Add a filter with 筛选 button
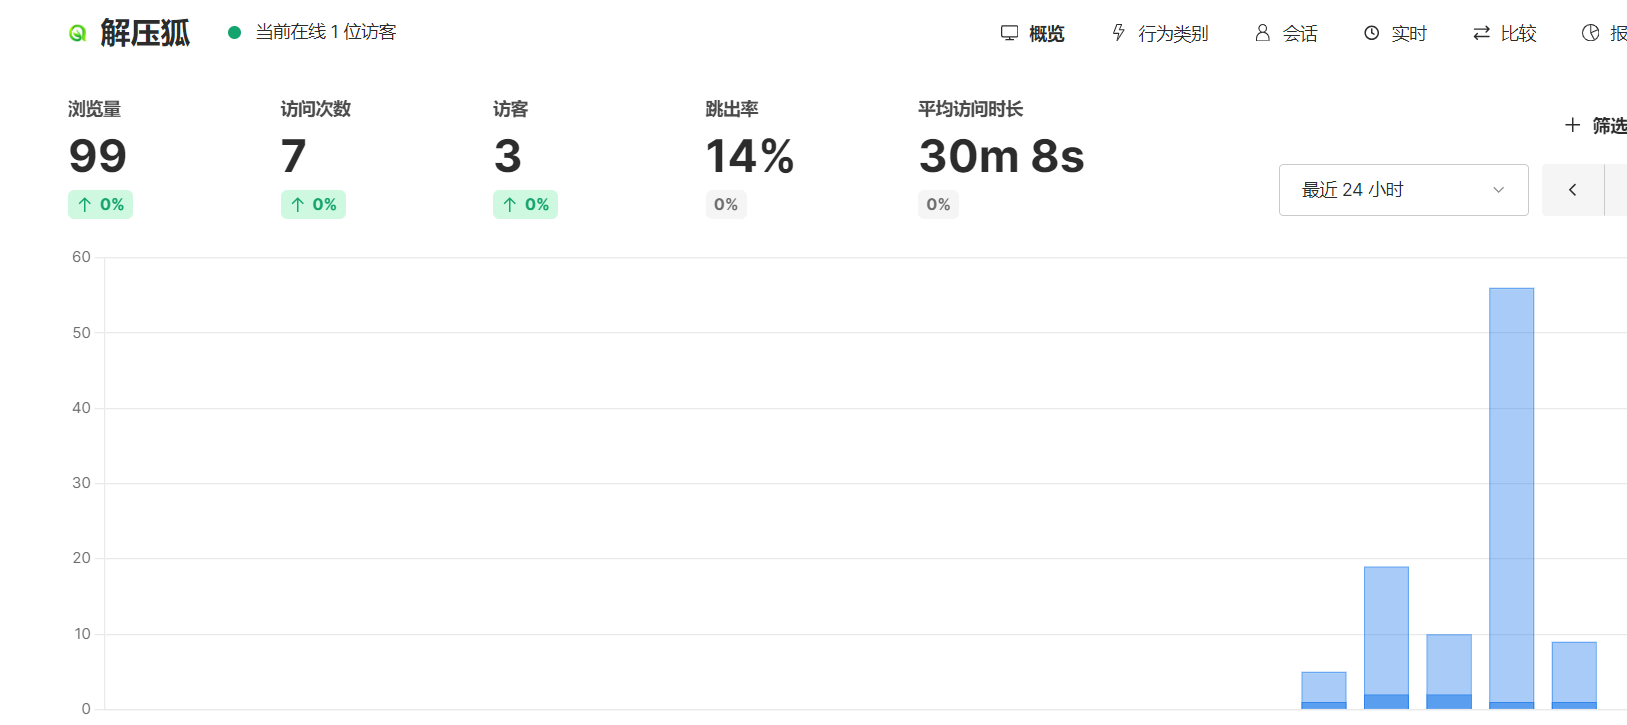Screen dimensions: 1627x725 tap(1596, 125)
